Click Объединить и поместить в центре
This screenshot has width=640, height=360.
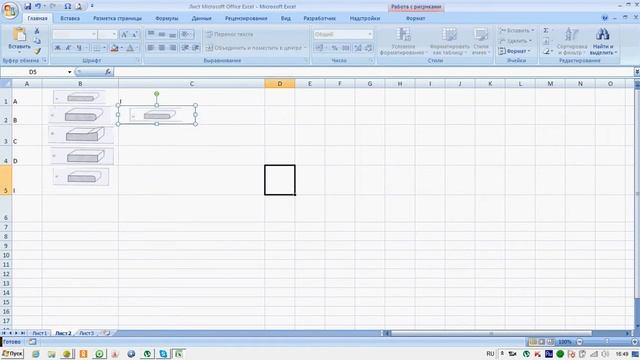256,48
